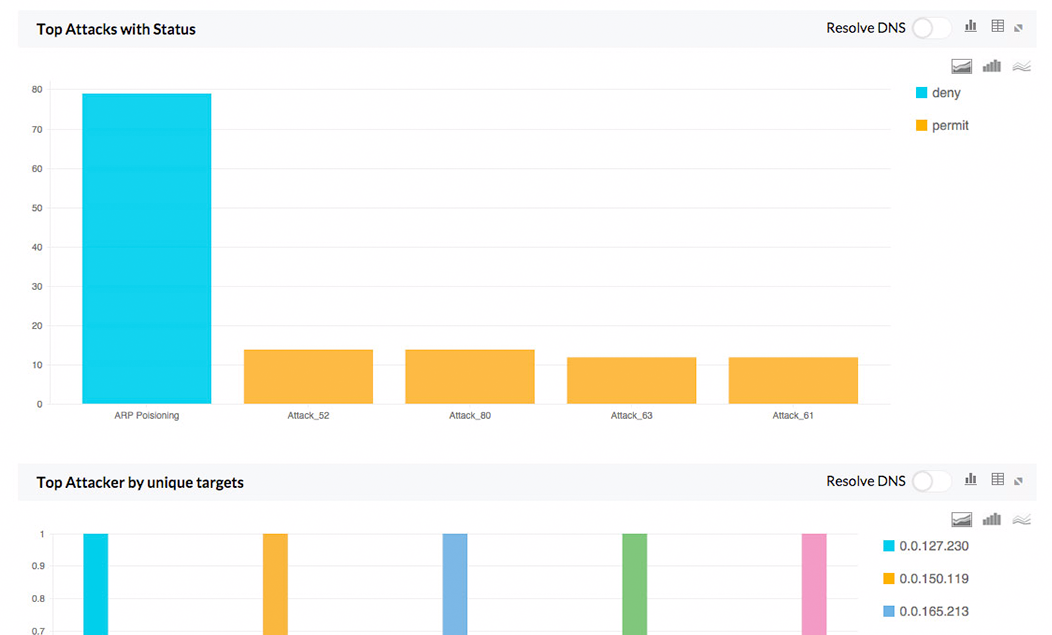1052x635 pixels.
Task: Open table view for Top Attacker widget
Action: (x=997, y=479)
